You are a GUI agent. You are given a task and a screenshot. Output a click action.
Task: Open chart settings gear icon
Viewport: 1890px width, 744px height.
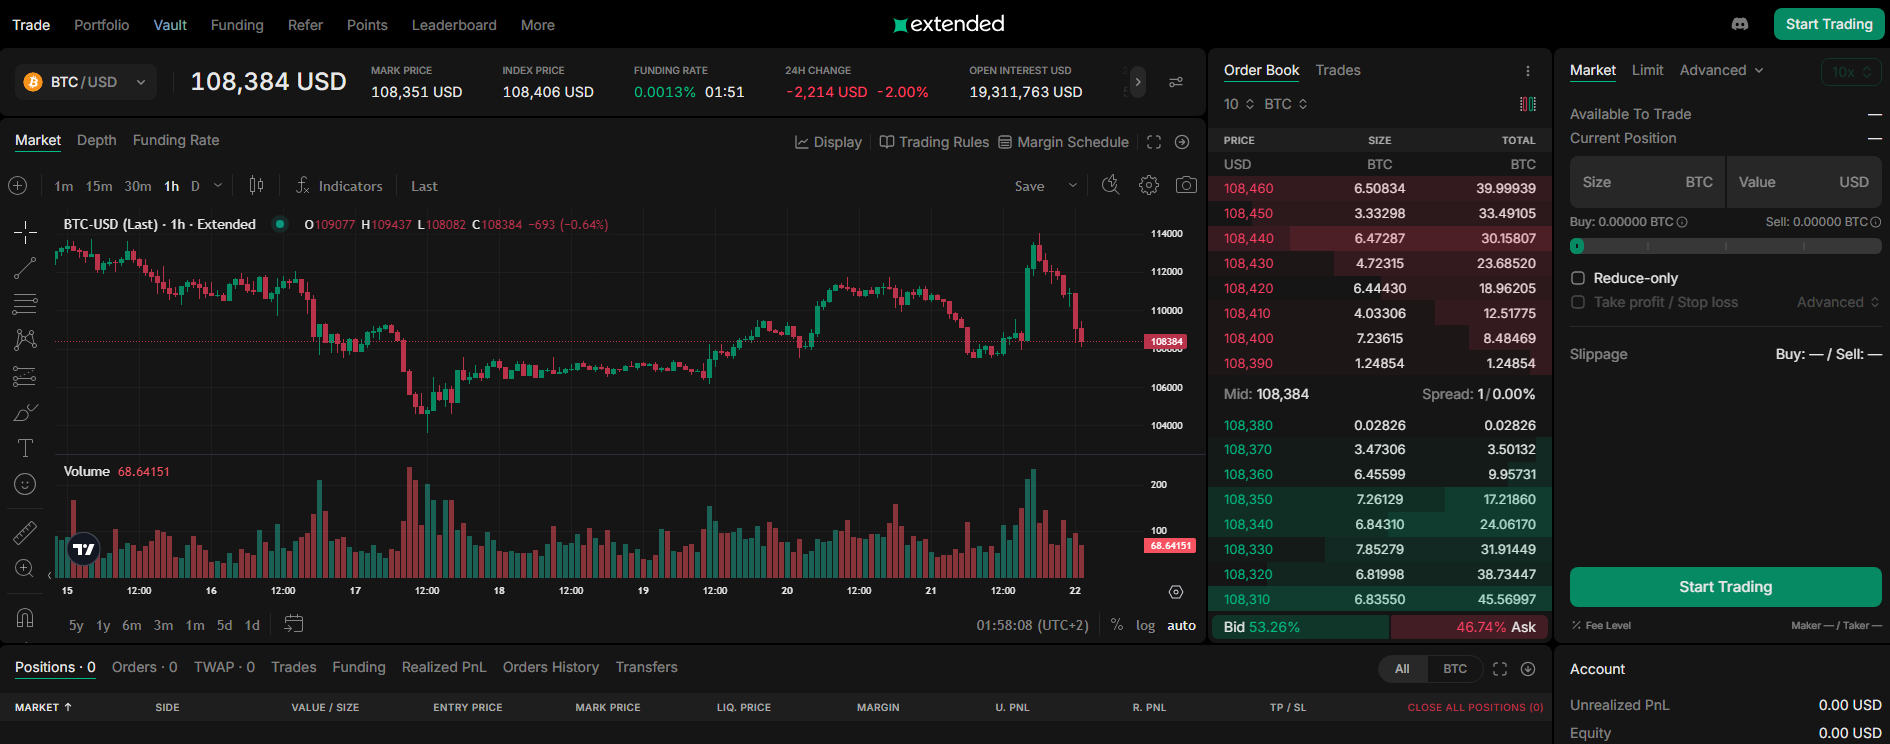point(1149,185)
